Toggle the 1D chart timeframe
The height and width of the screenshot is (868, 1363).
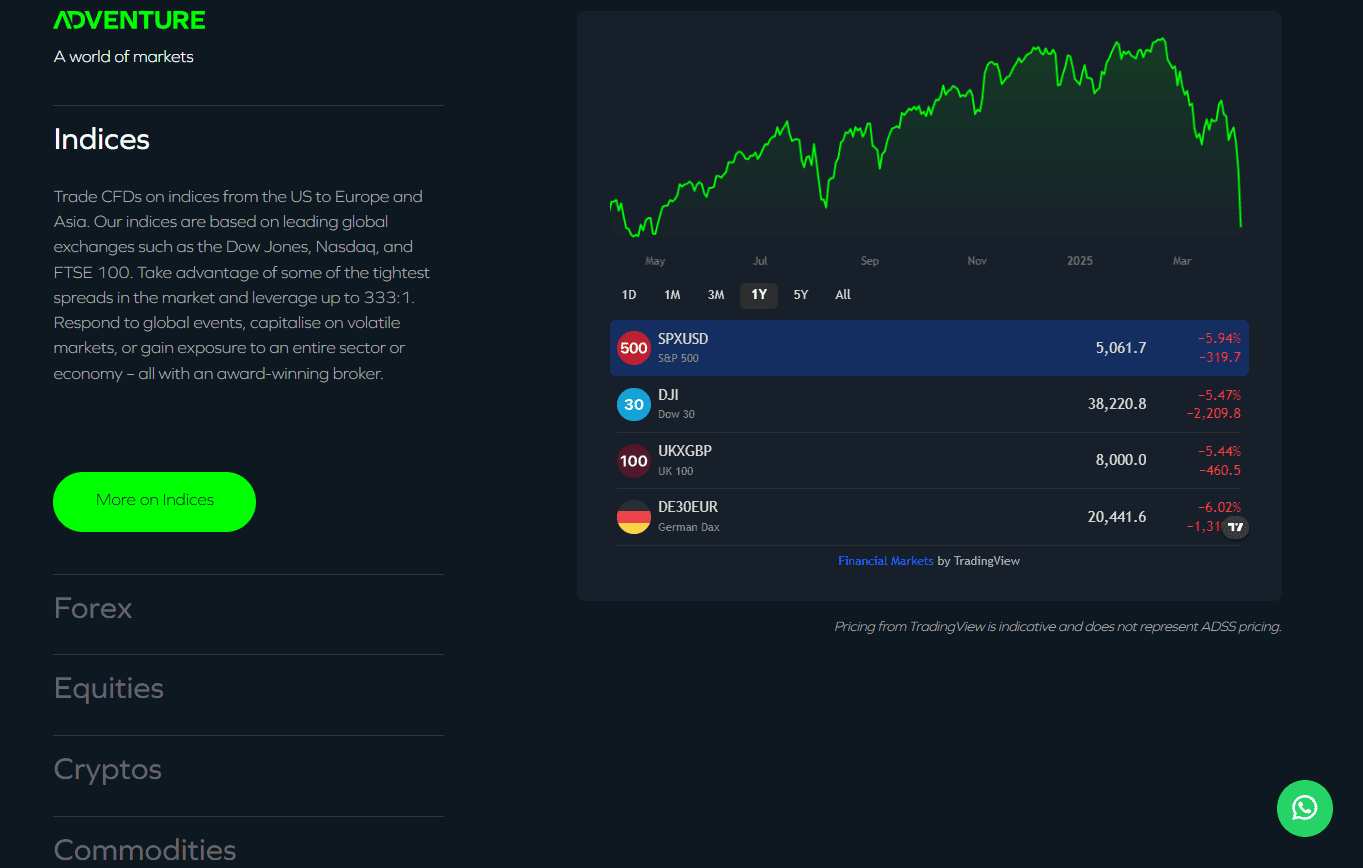(628, 294)
